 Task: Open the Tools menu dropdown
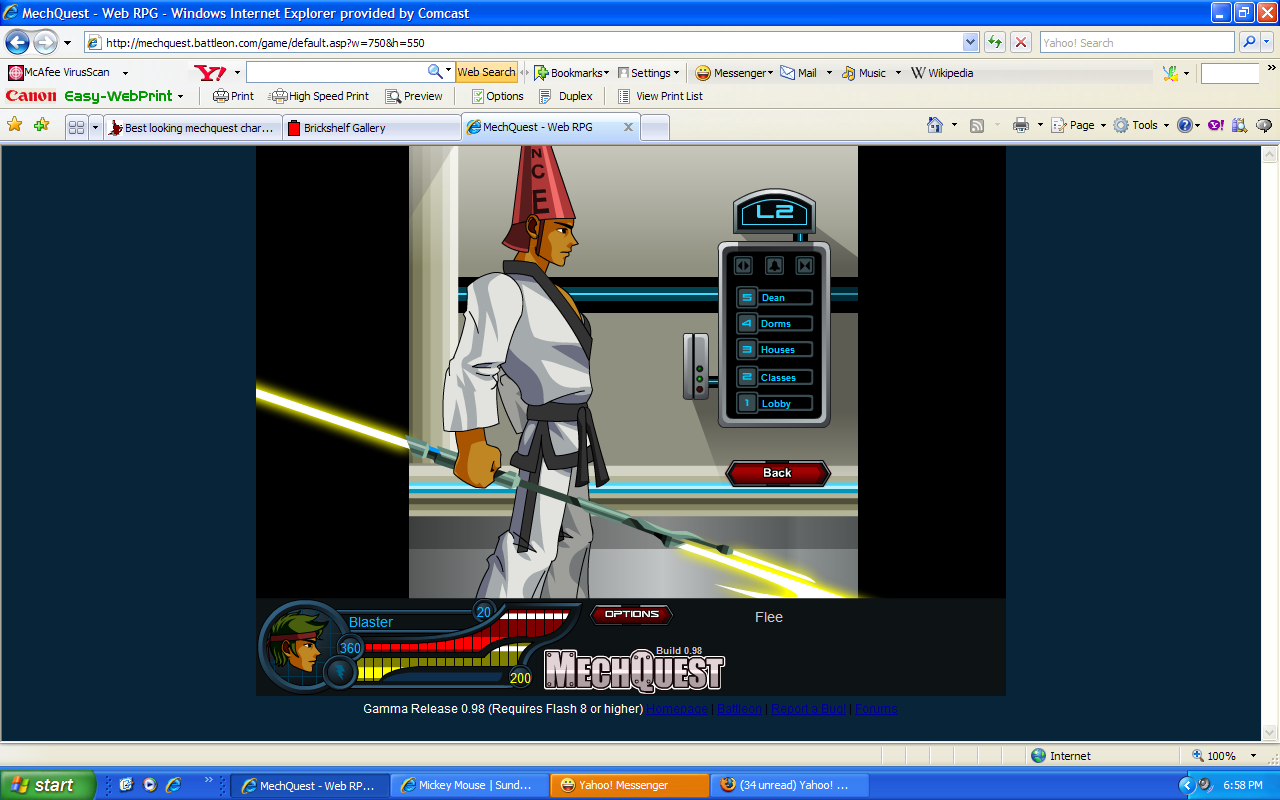pos(1166,126)
